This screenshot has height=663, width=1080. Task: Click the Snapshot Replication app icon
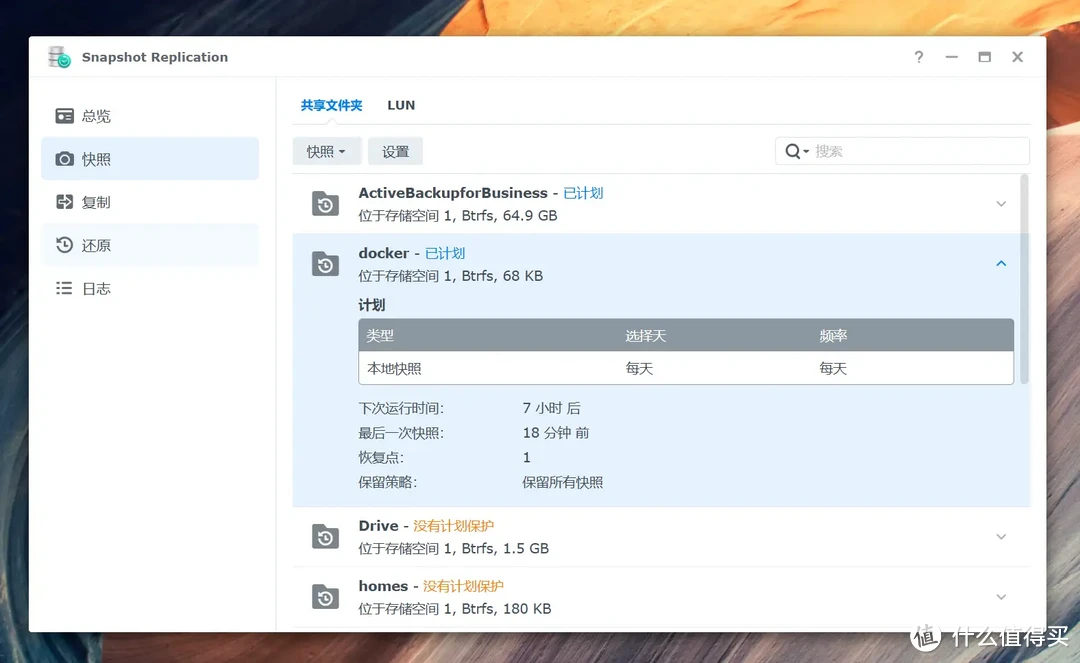(x=58, y=57)
